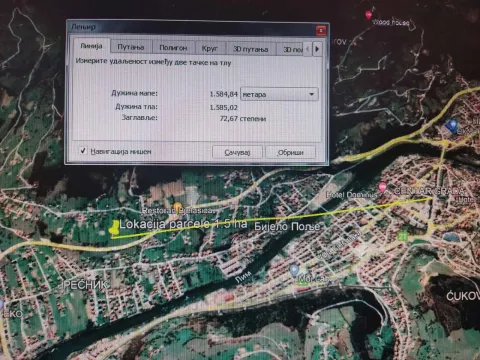Click the Сачувај button
Screen dimensions: 480x360
click(x=237, y=152)
